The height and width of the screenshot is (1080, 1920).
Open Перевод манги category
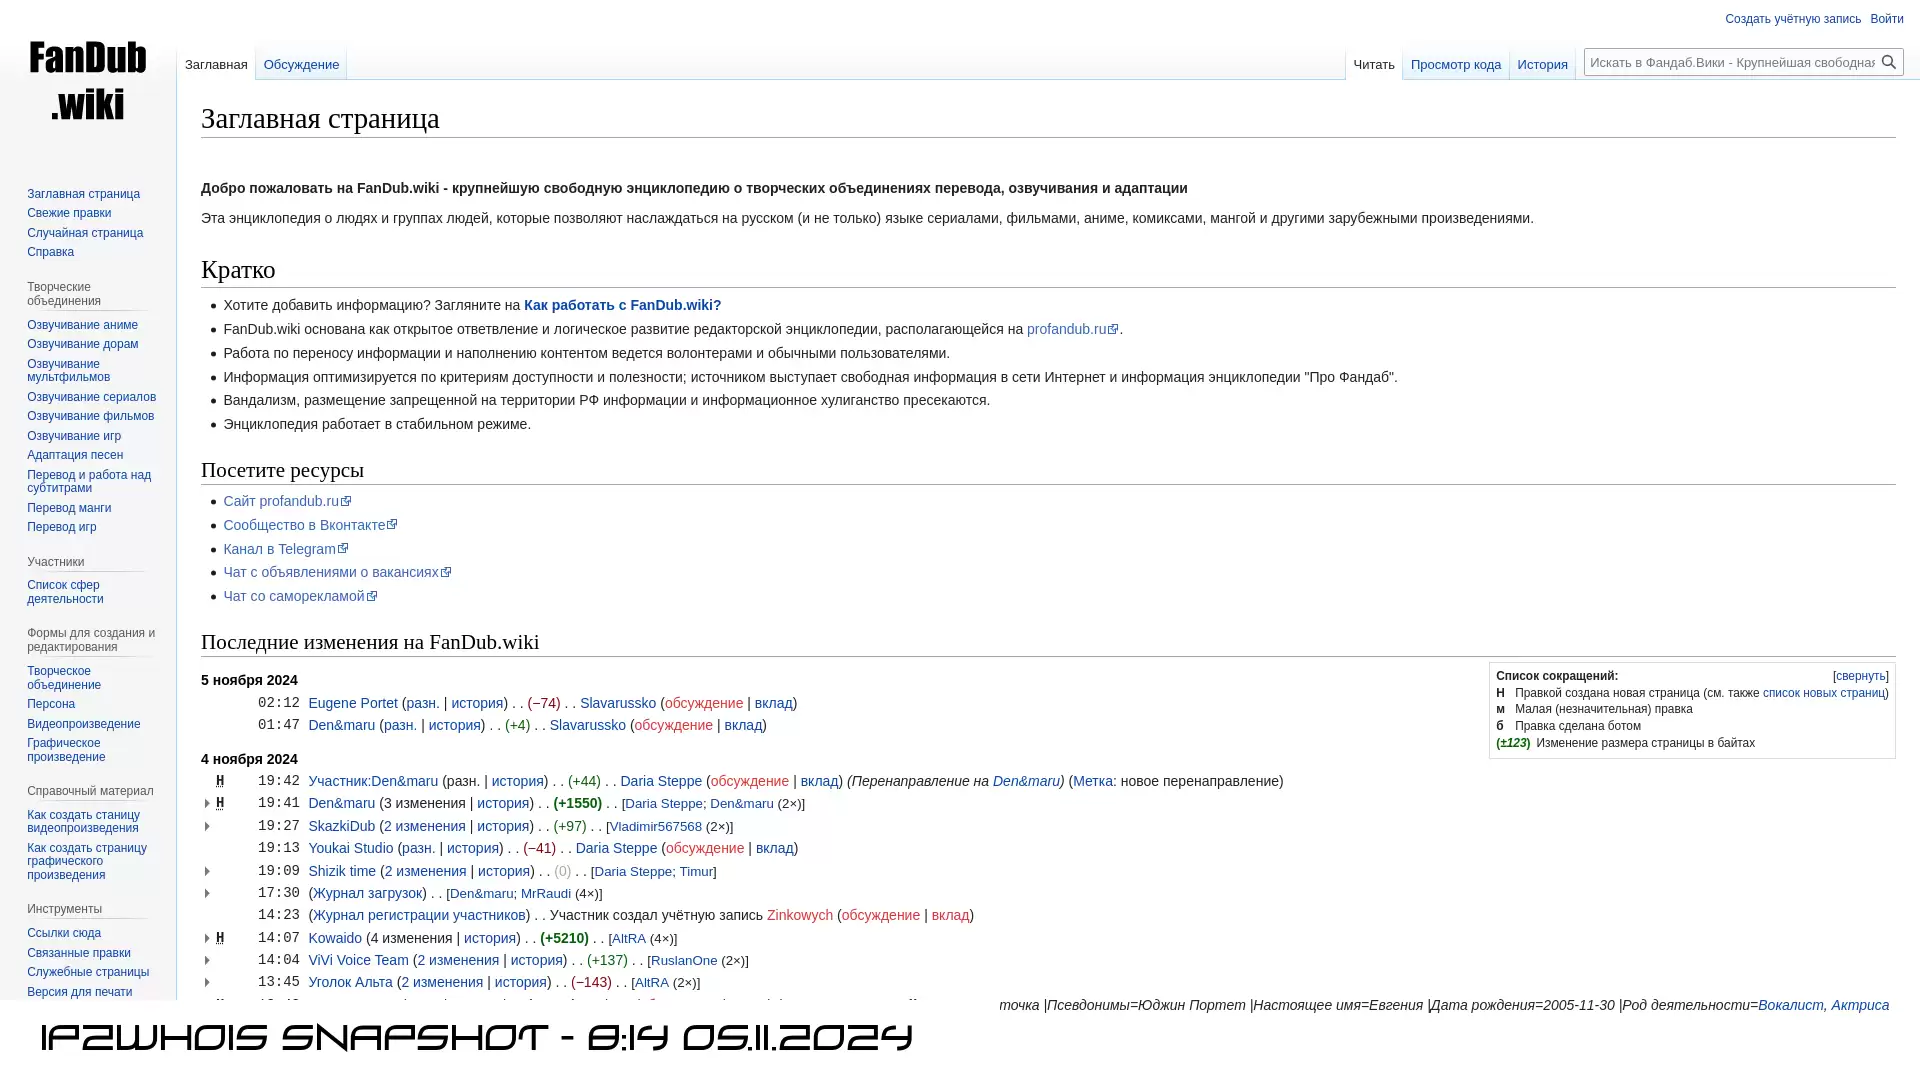69,508
